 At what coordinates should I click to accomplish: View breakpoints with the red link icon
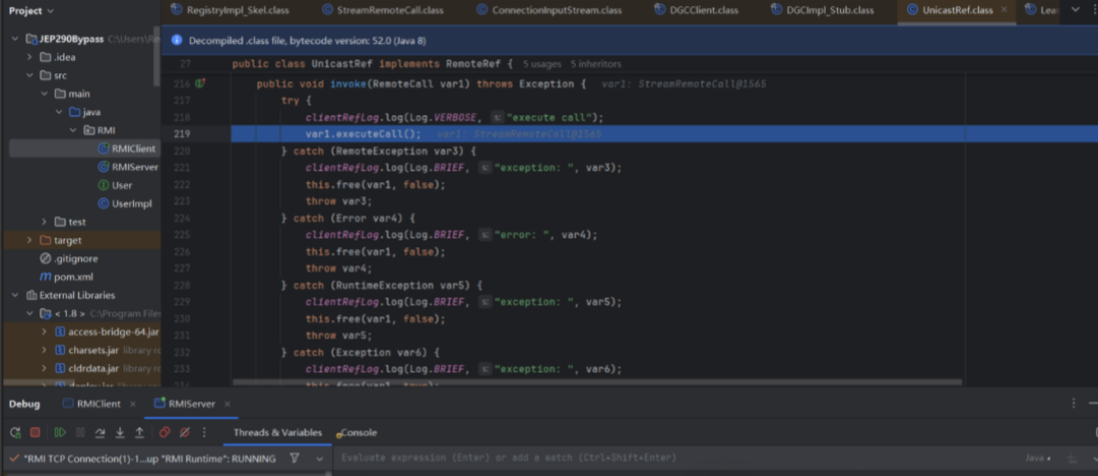point(165,433)
